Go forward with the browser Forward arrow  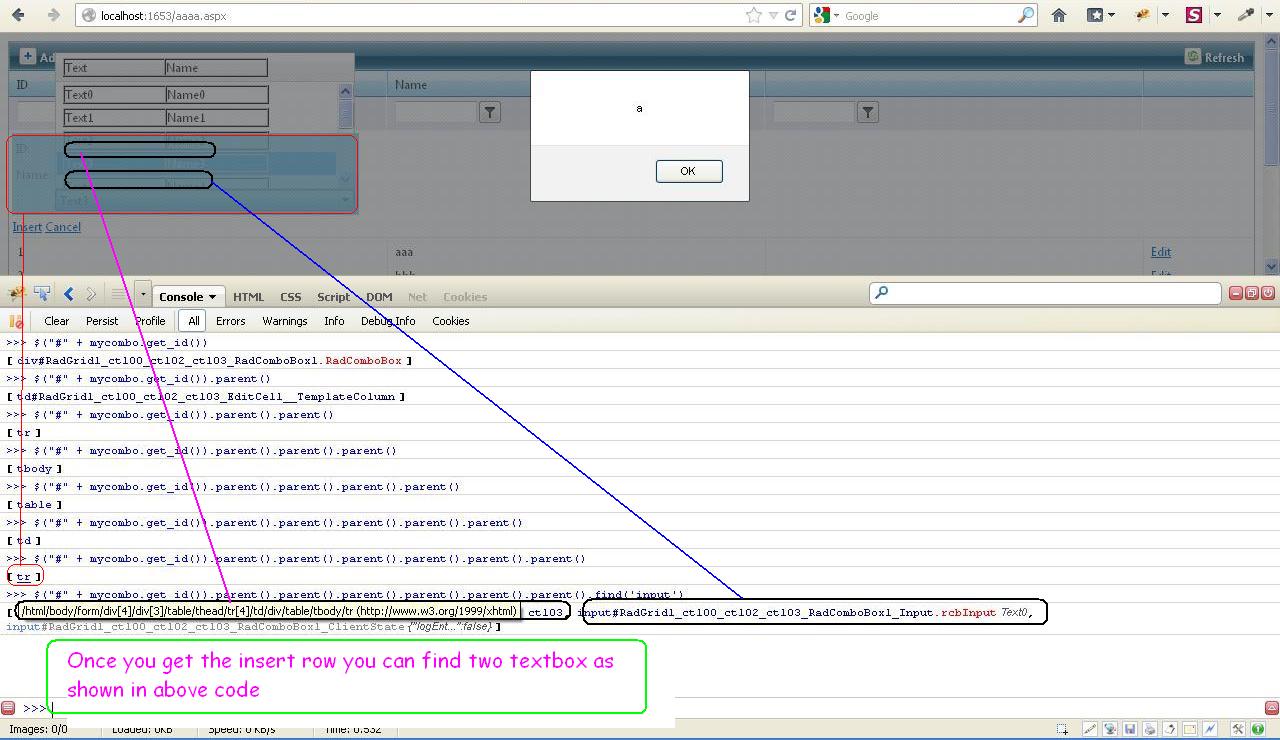[x=53, y=15]
